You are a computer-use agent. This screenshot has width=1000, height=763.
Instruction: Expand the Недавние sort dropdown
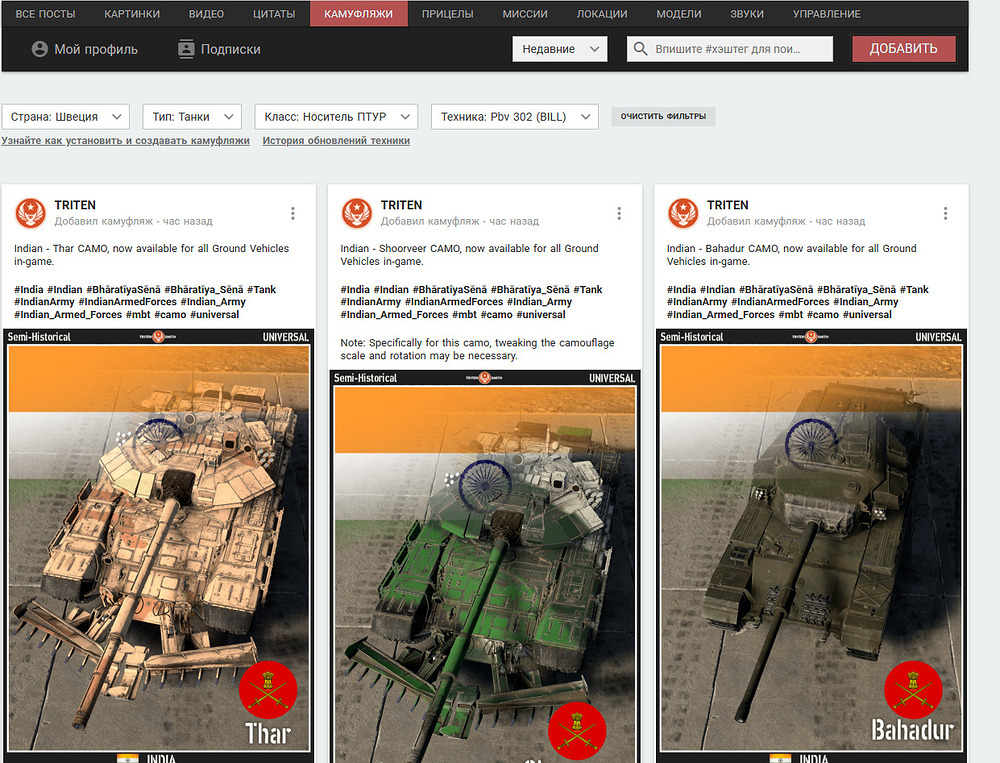click(x=559, y=49)
